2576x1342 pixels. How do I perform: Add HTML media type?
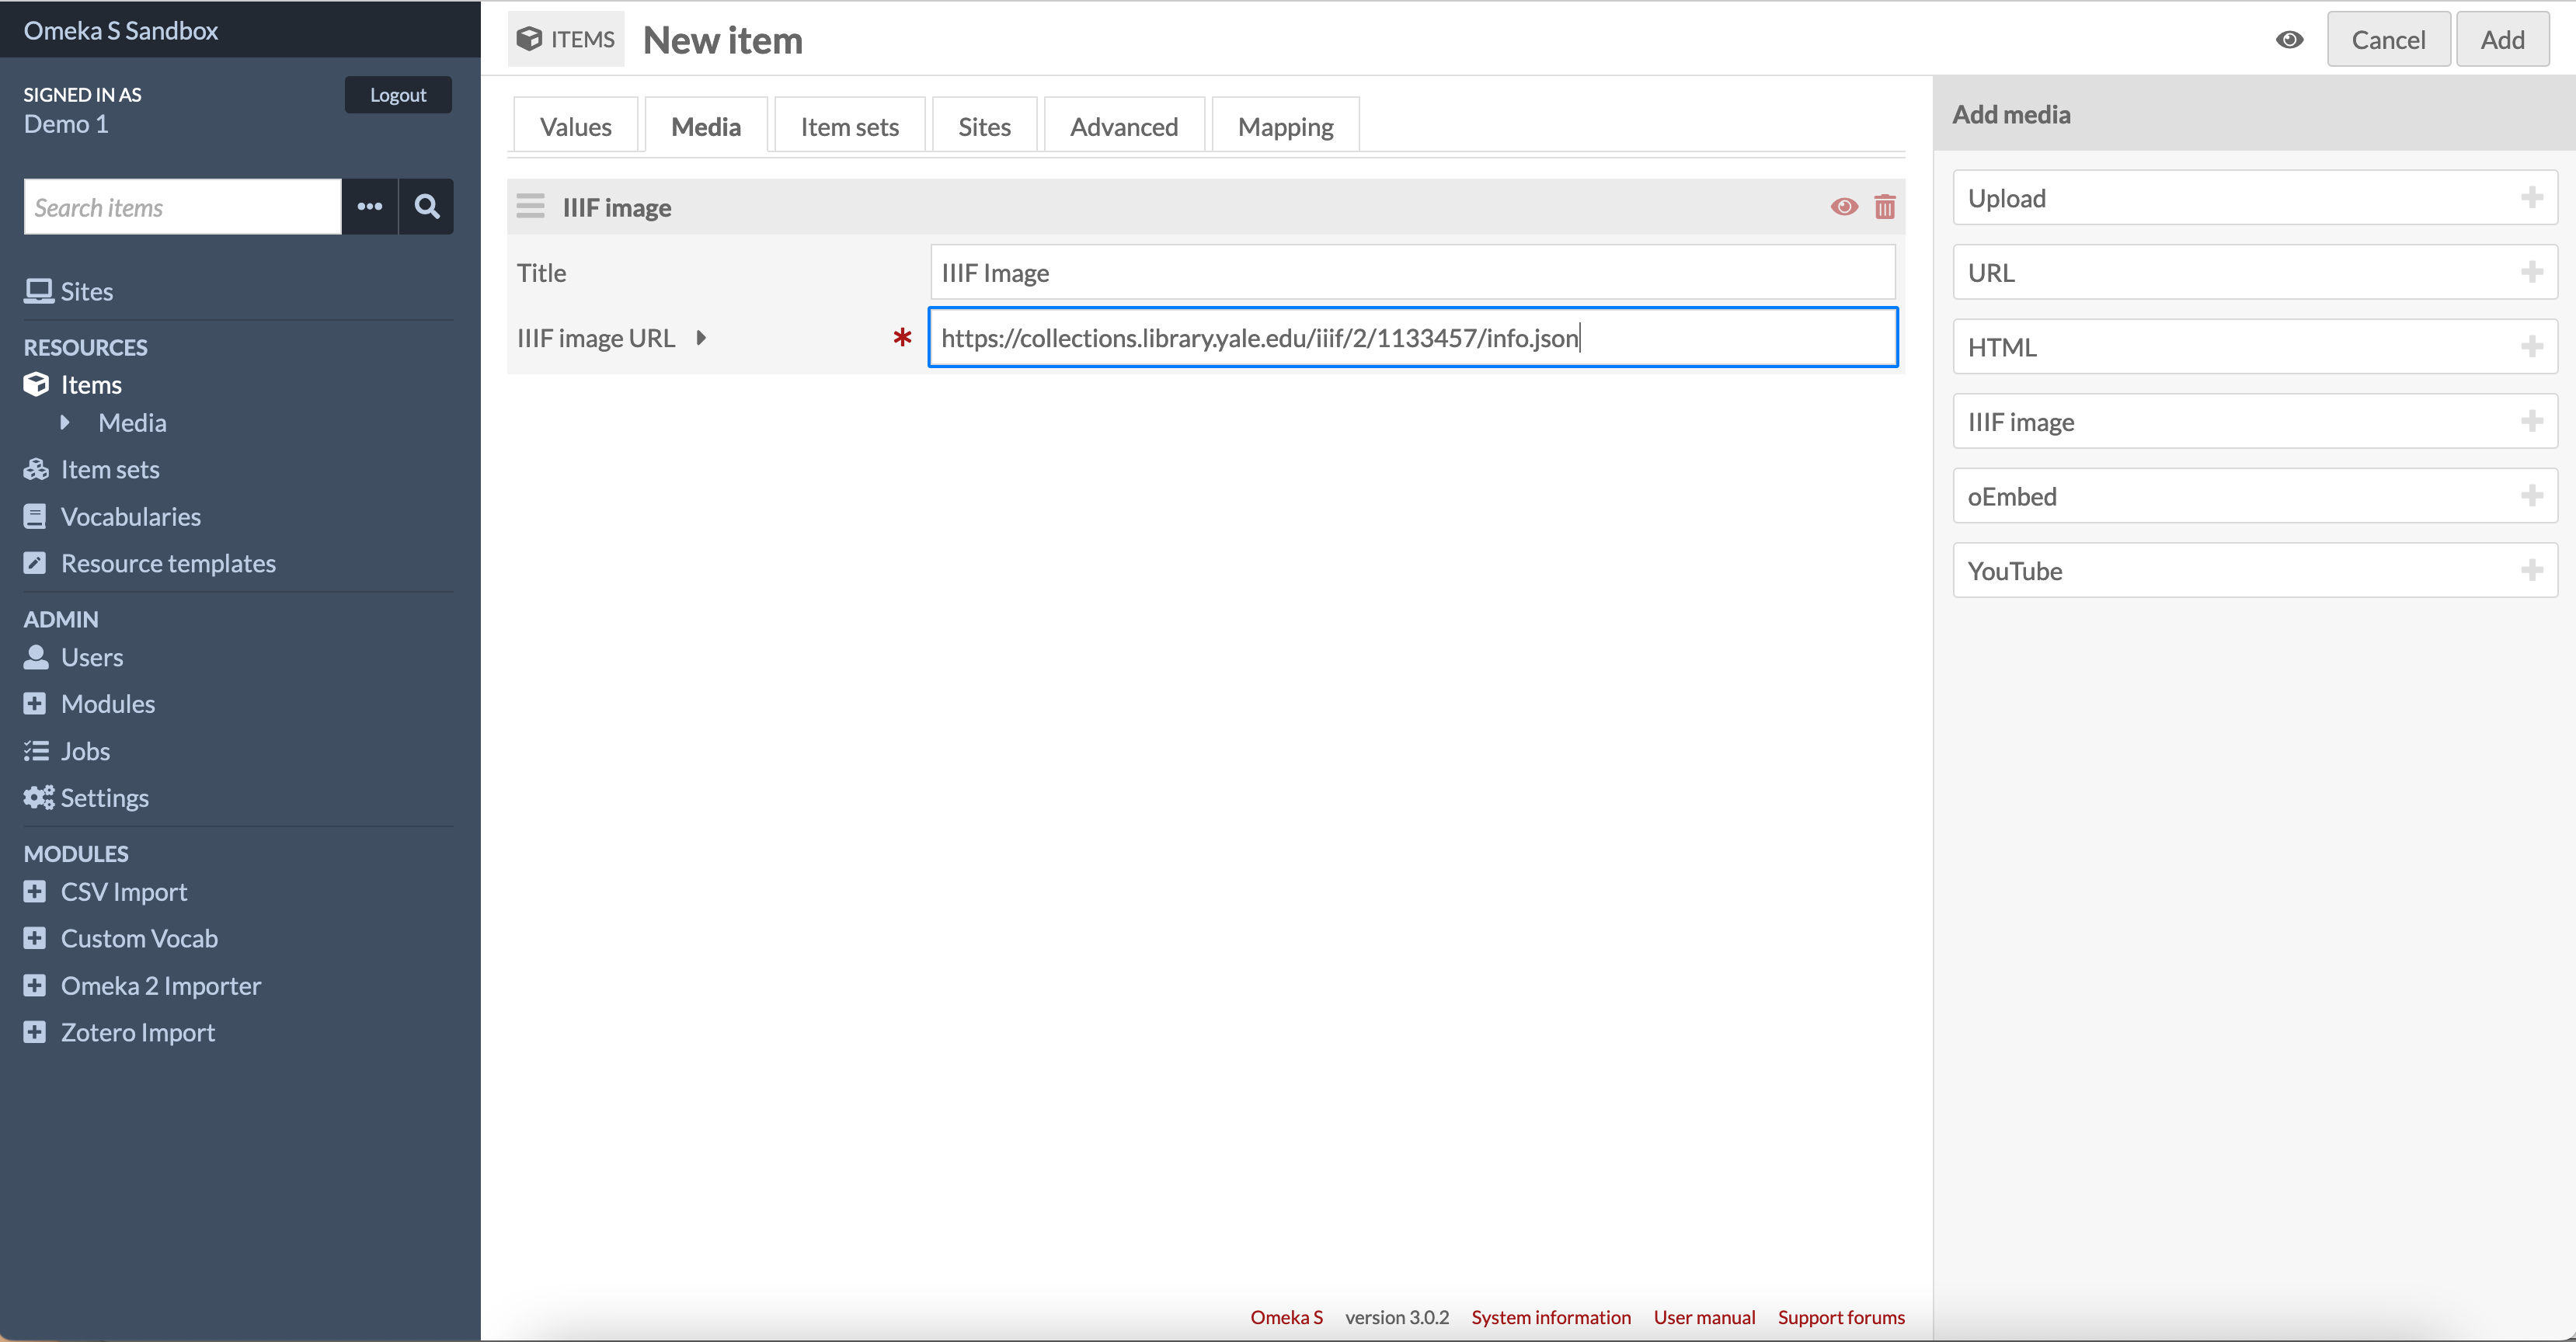pos(2255,347)
